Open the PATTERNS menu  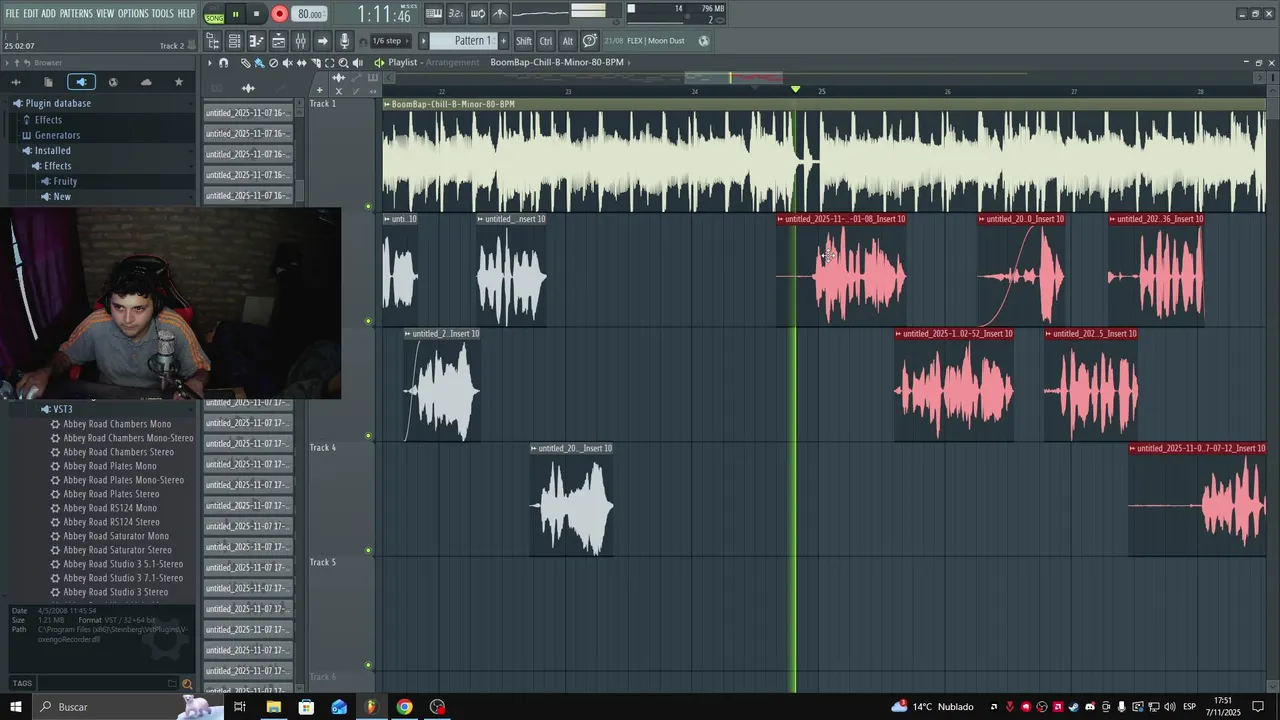point(76,13)
